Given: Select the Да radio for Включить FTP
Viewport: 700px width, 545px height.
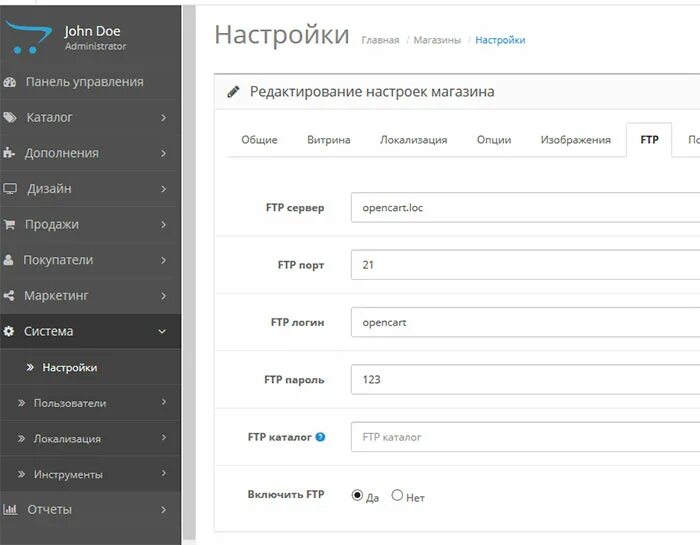Looking at the screenshot, I should (x=357, y=495).
